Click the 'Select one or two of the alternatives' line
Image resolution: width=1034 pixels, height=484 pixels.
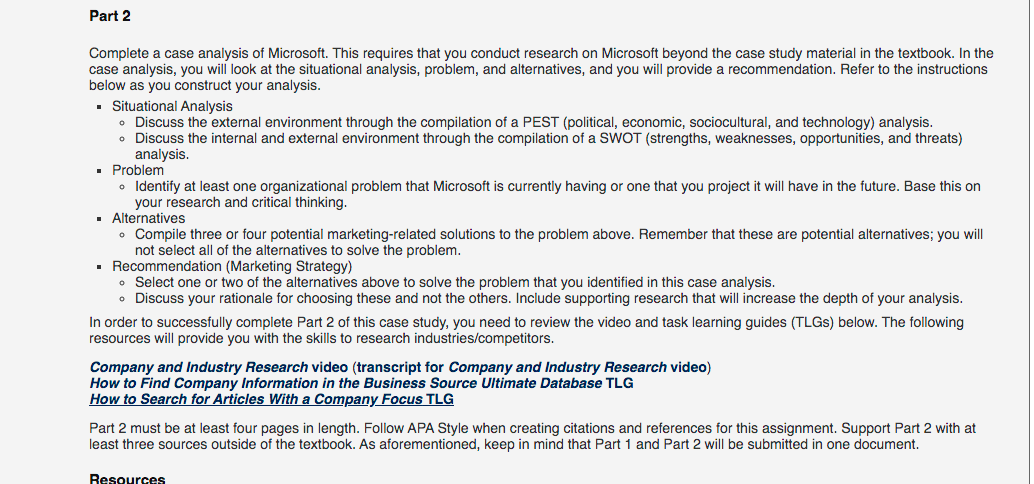tap(455, 282)
